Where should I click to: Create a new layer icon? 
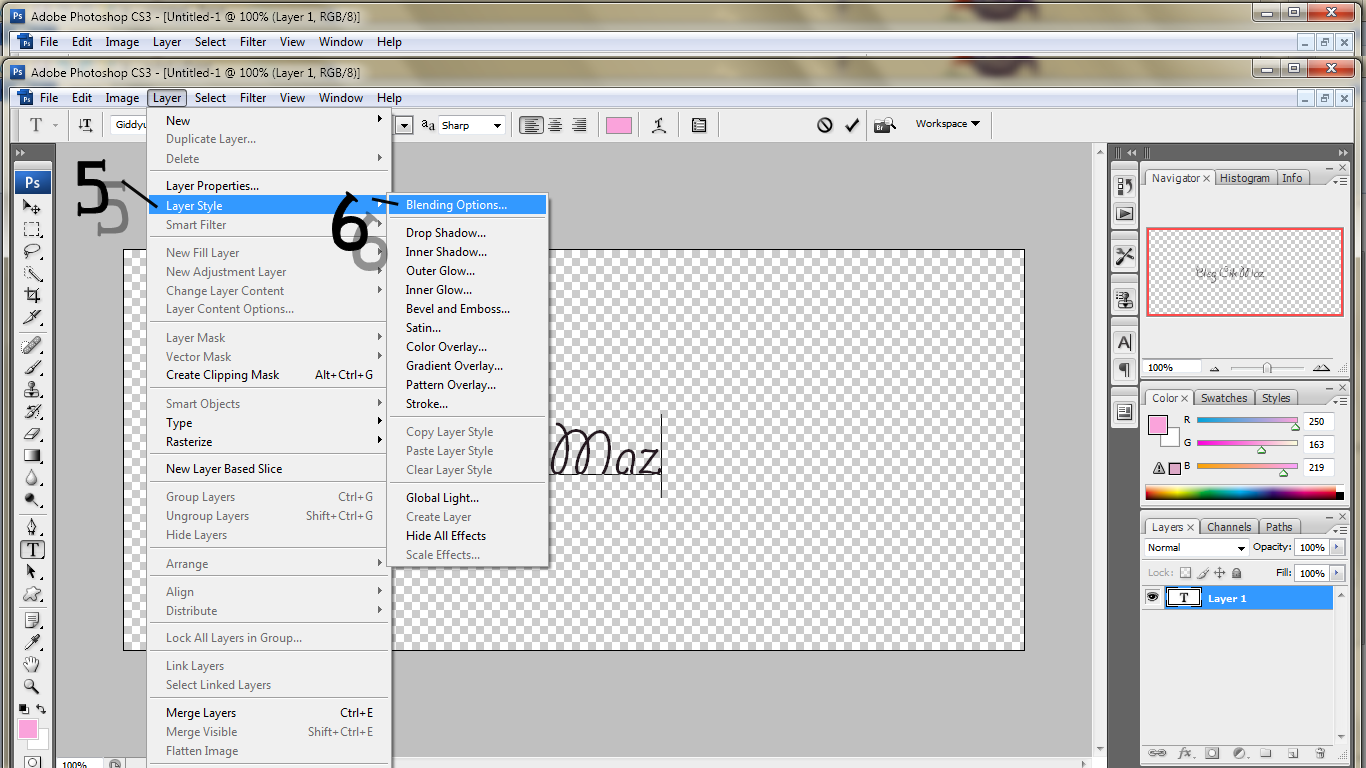1293,753
